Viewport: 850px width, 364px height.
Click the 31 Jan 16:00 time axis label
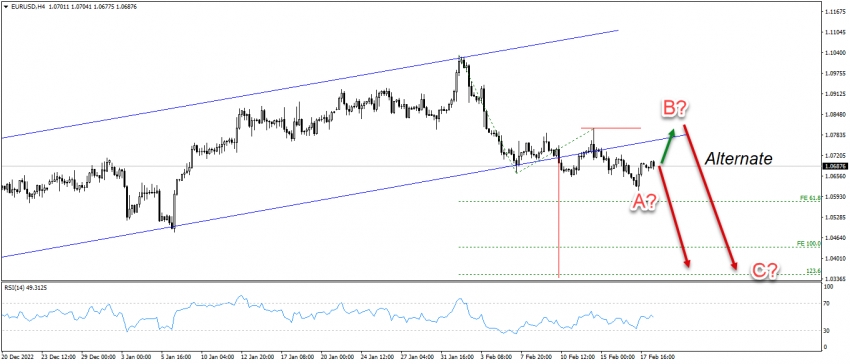[x=459, y=357]
